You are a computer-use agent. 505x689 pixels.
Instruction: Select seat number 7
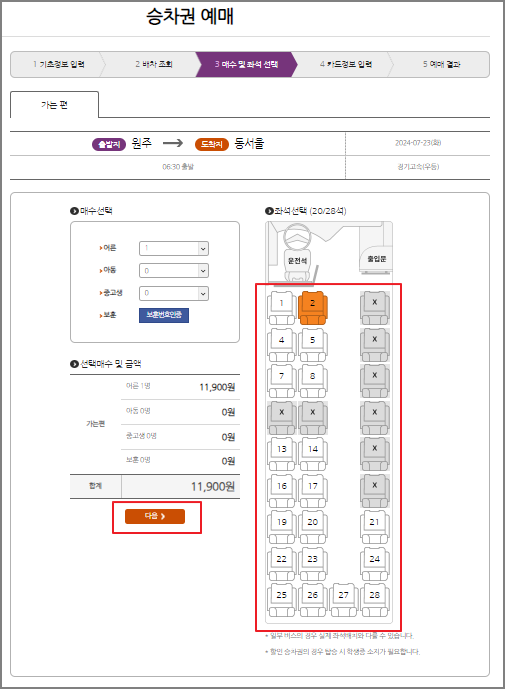(282, 381)
